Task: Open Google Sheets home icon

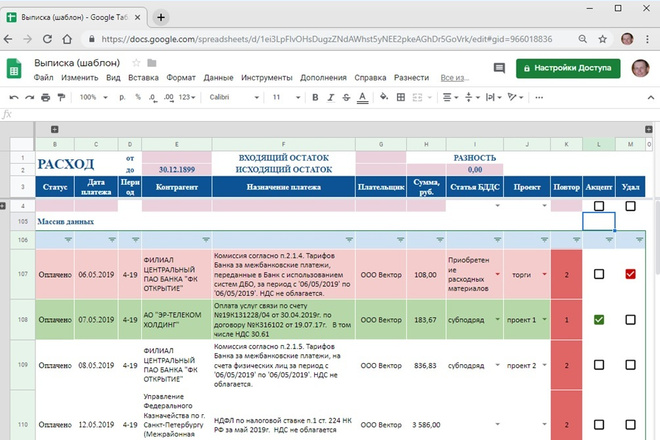Action: [14, 68]
